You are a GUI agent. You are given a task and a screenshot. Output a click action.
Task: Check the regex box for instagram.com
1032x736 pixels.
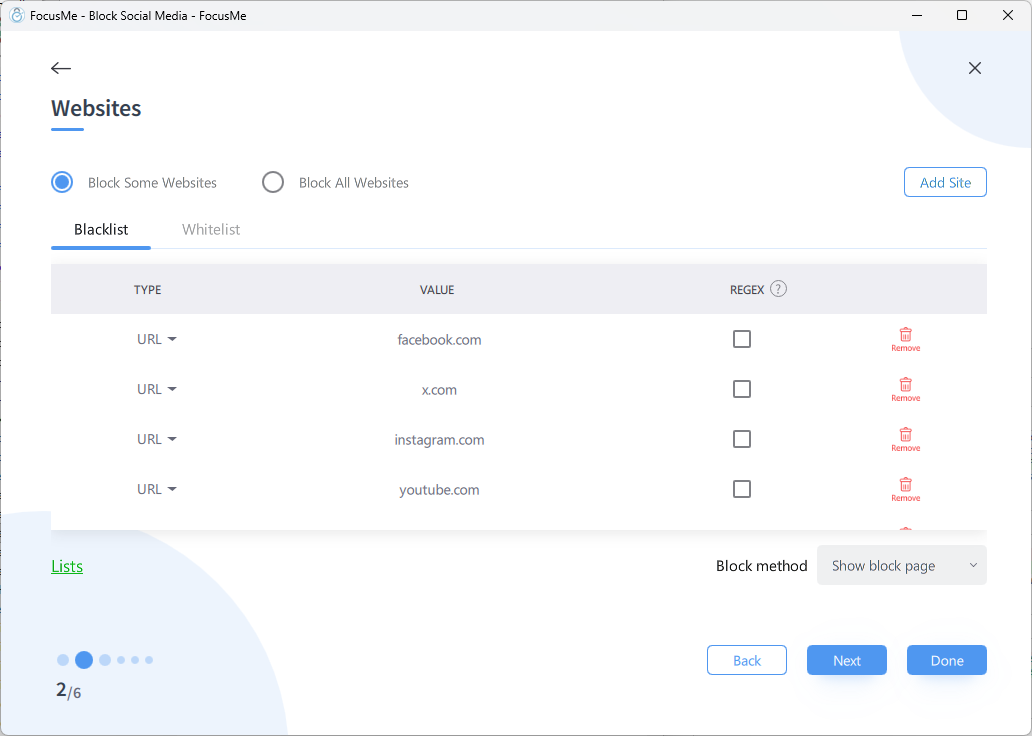[742, 439]
